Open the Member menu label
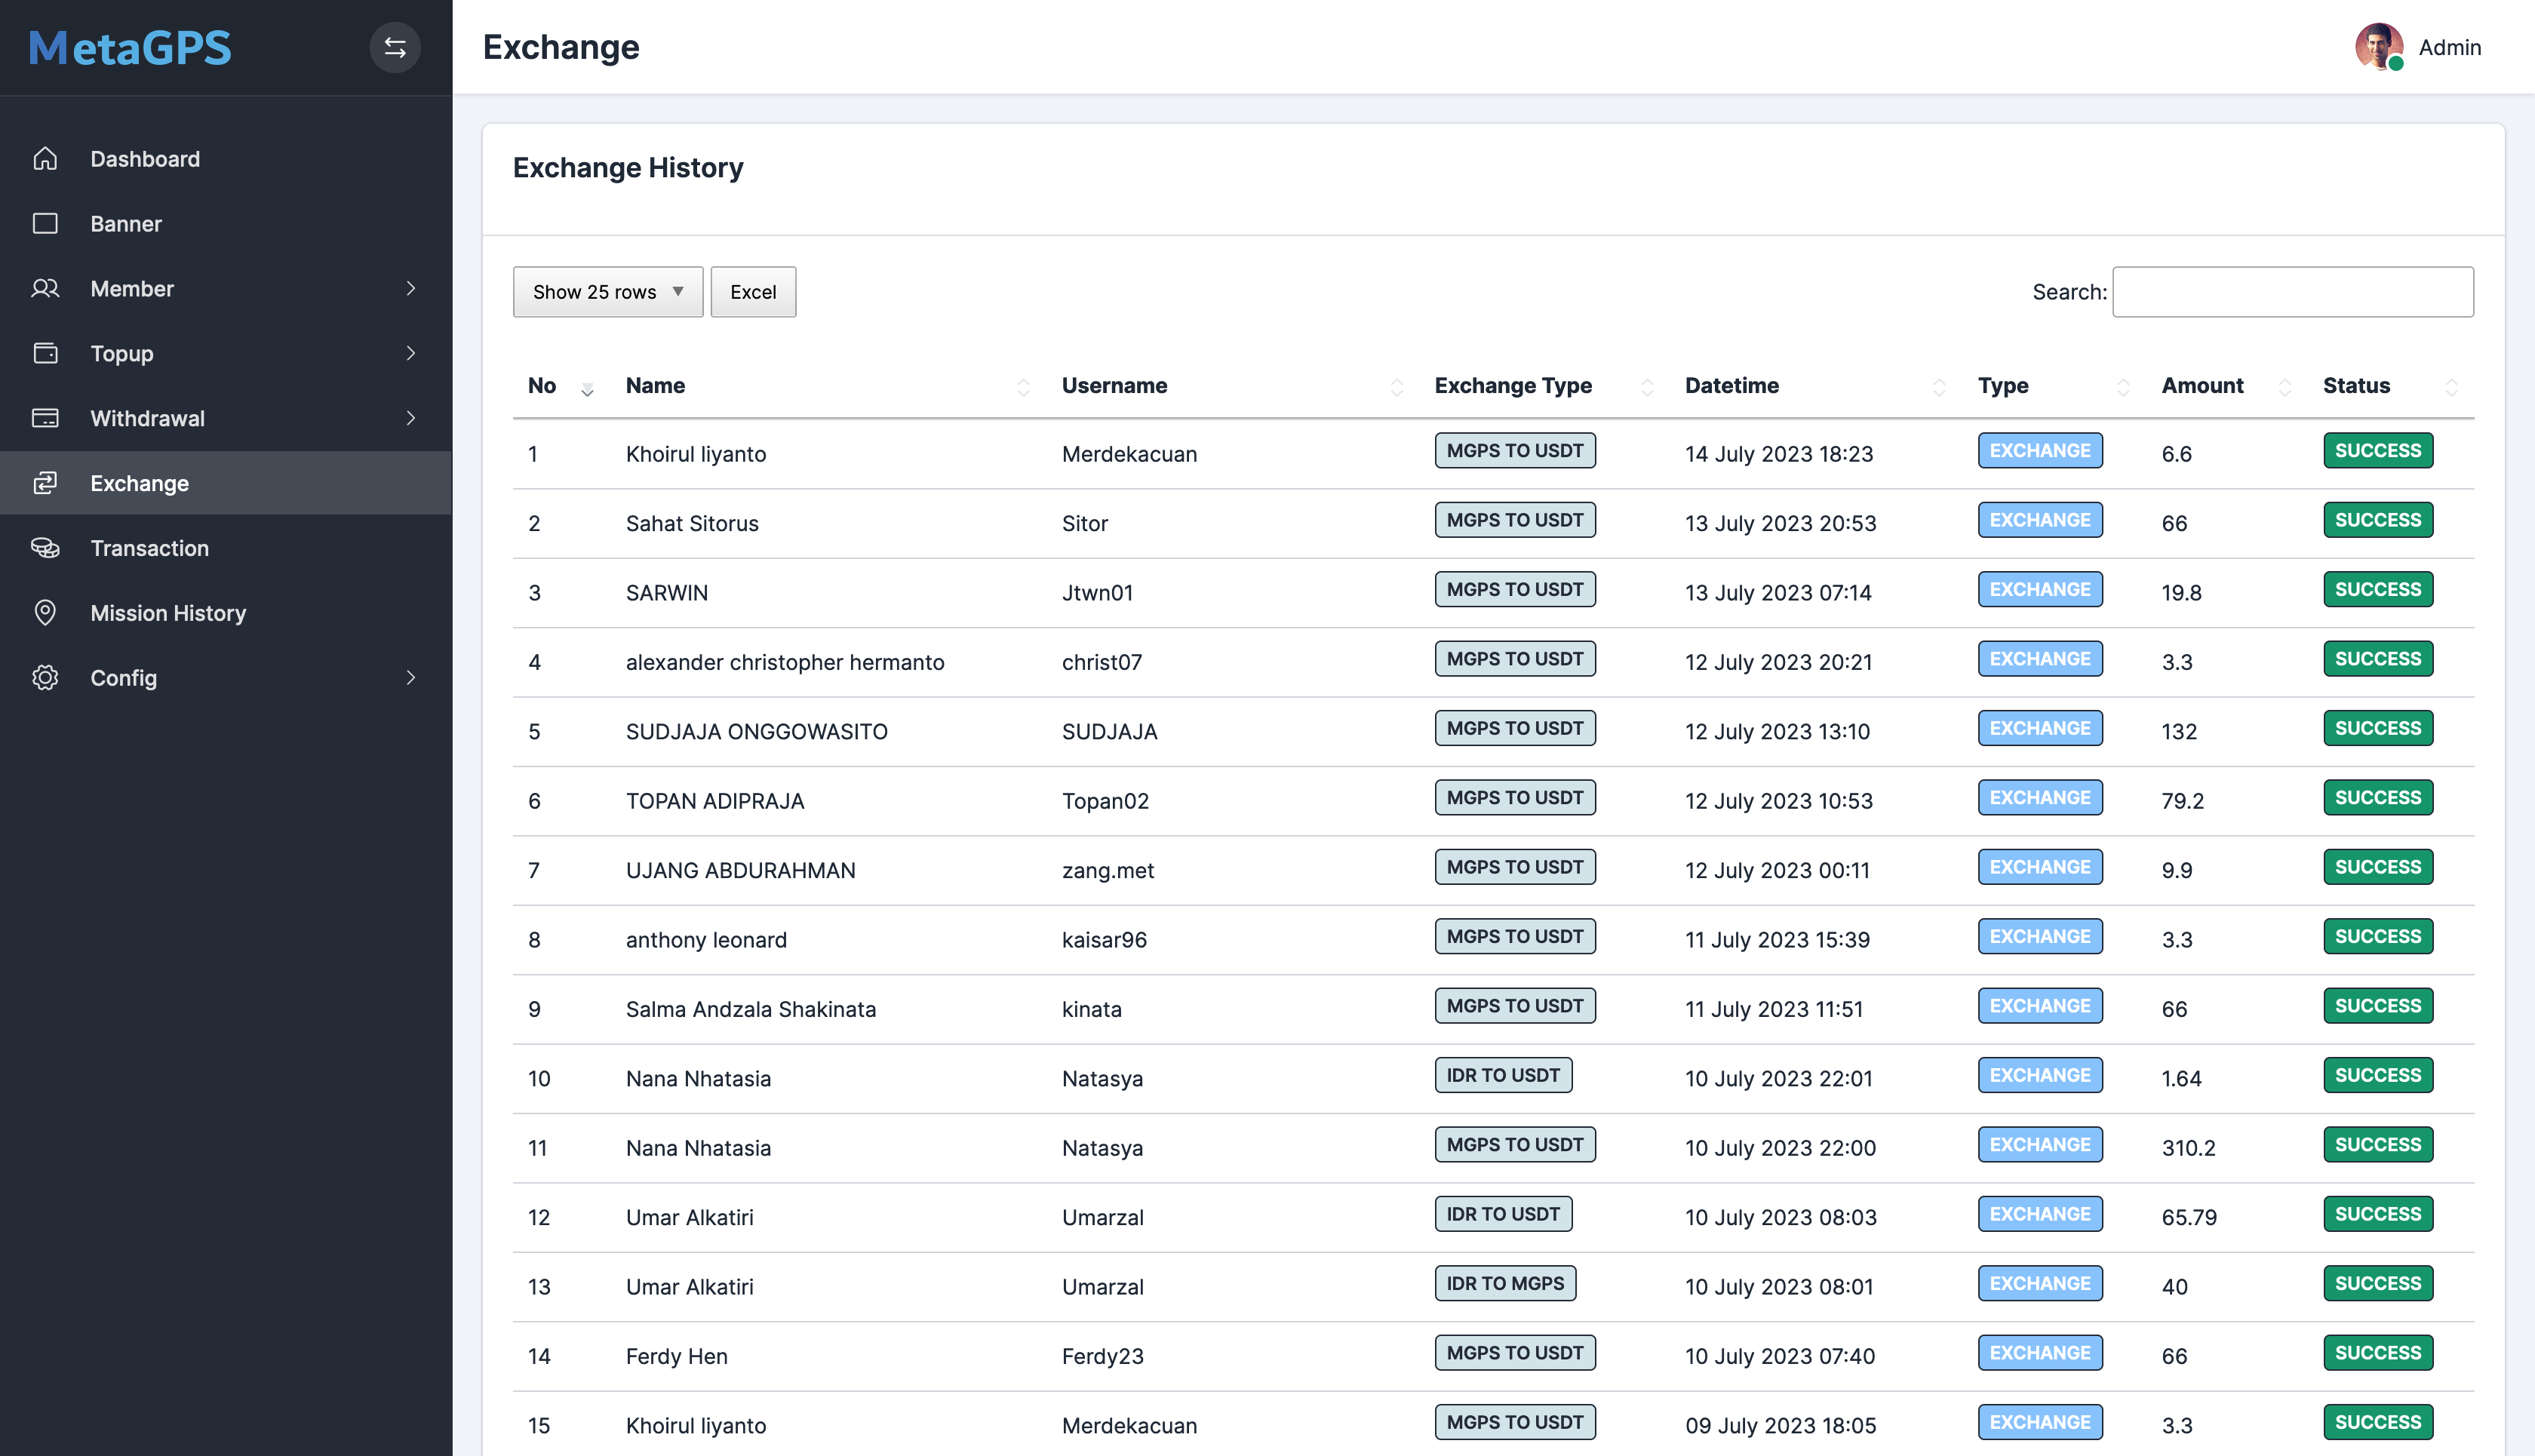Screen dimensions: 2535x1456 point(132,288)
